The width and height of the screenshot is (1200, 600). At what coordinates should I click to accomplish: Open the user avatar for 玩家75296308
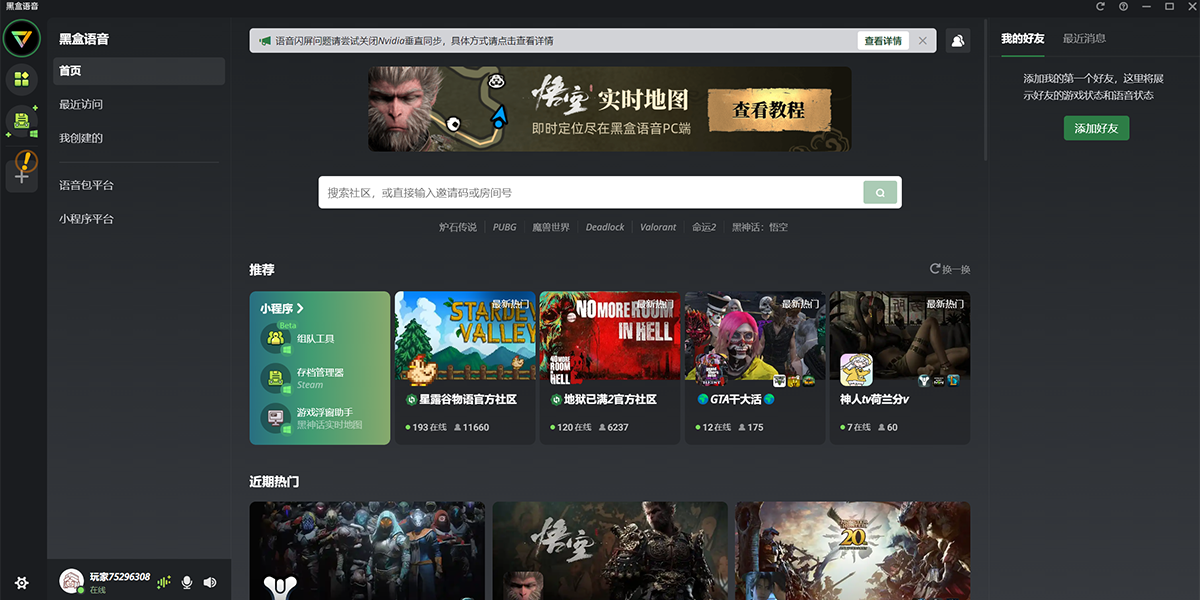pos(71,581)
